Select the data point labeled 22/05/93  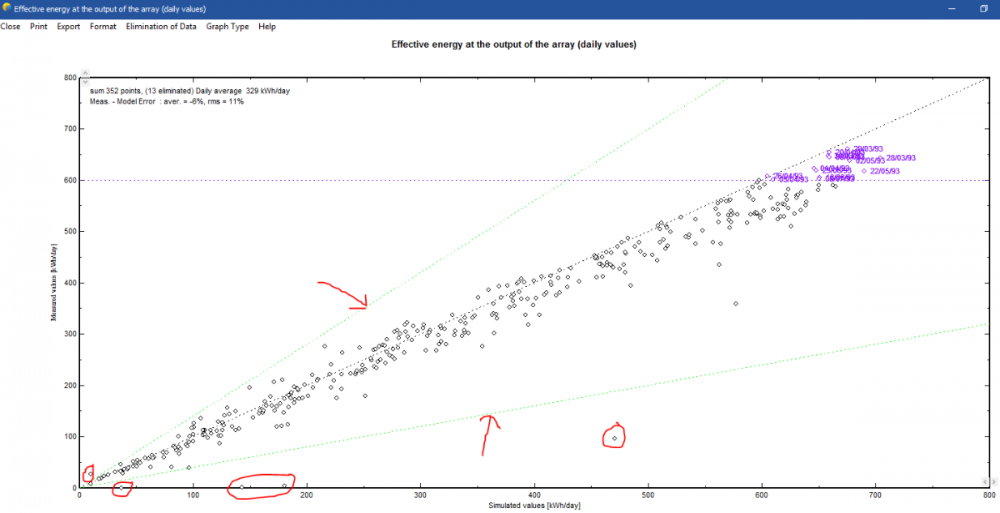[x=863, y=171]
